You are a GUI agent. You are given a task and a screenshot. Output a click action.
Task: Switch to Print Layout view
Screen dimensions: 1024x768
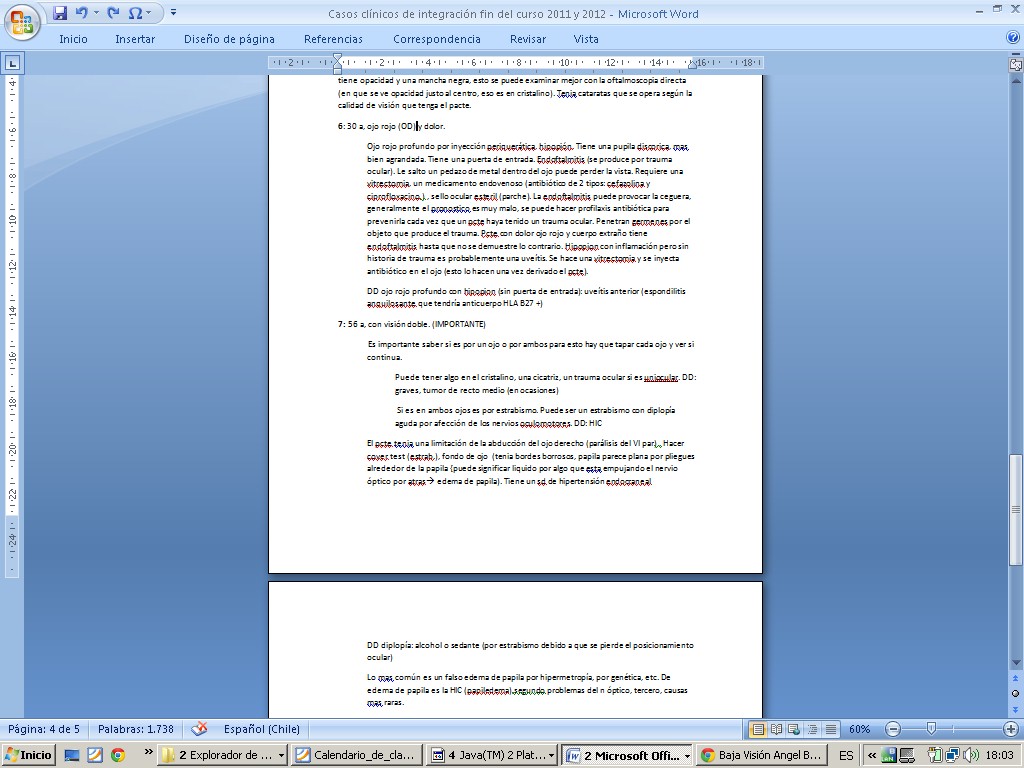[x=758, y=729]
